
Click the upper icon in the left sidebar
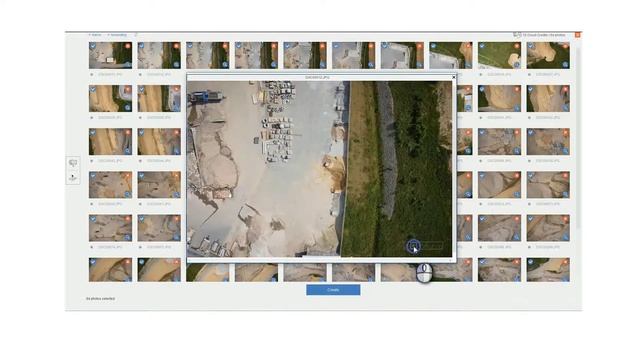click(73, 163)
